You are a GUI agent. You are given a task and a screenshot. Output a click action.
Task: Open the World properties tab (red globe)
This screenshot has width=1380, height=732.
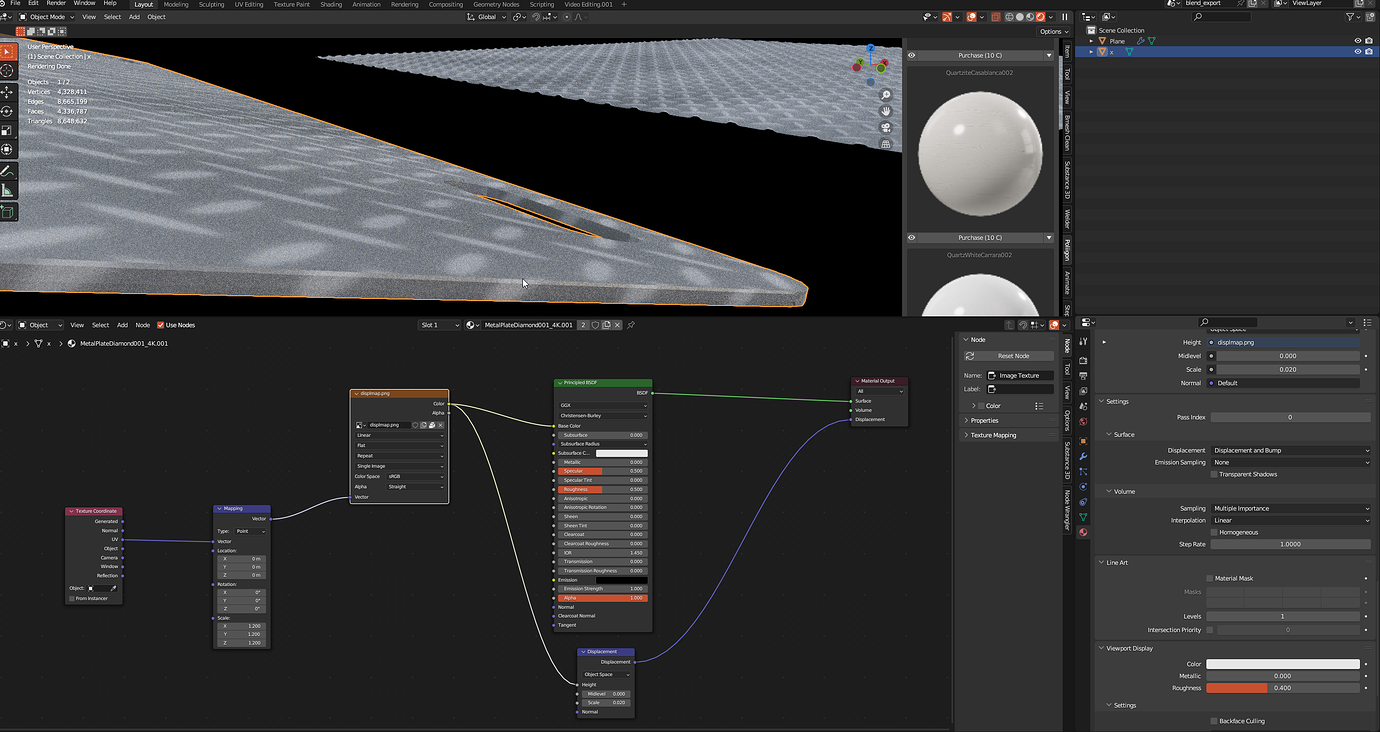pyautogui.click(x=1083, y=421)
